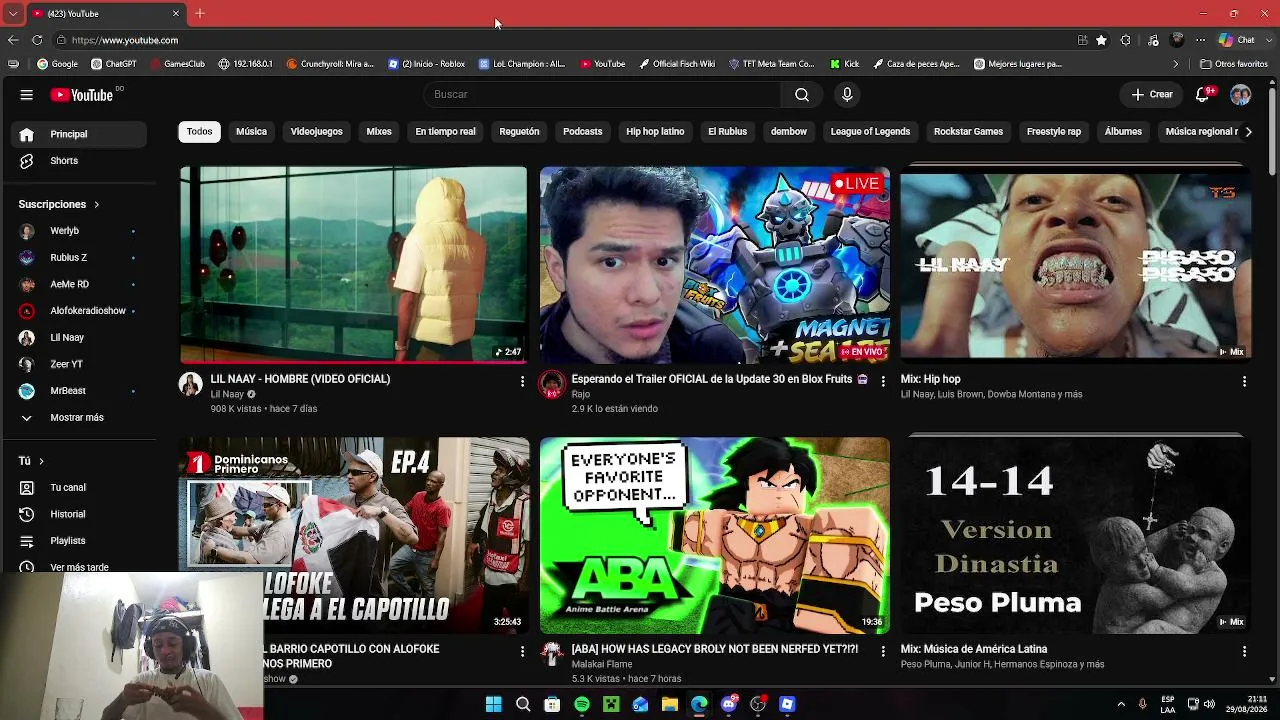Open the YouTube guide hamburger menu
The height and width of the screenshot is (720, 1280).
coord(27,95)
